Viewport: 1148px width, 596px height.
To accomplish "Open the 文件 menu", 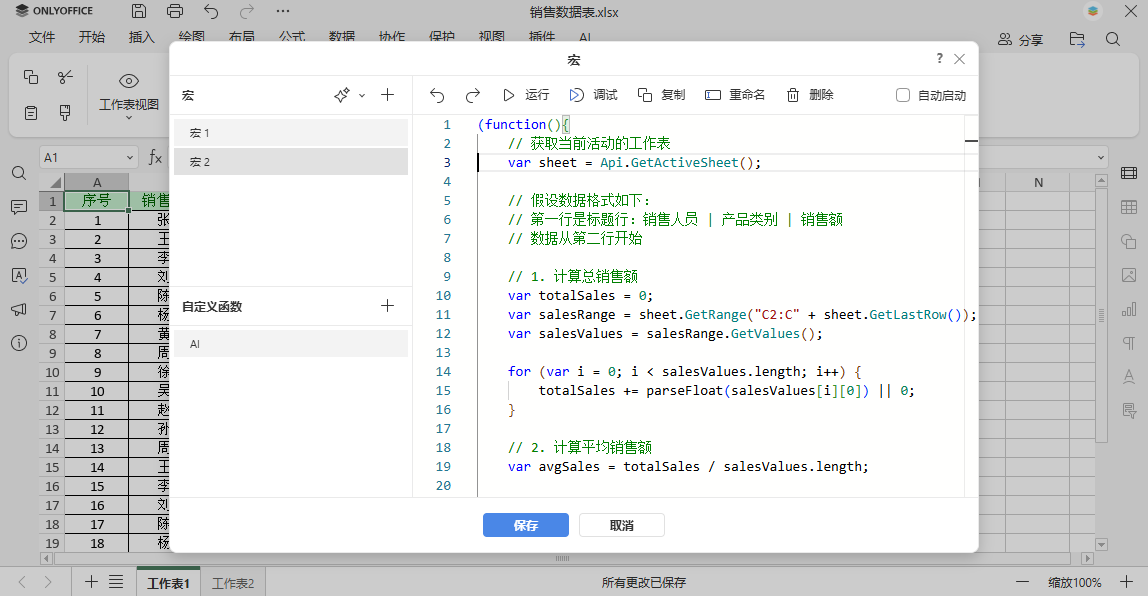I will pyautogui.click(x=42, y=37).
